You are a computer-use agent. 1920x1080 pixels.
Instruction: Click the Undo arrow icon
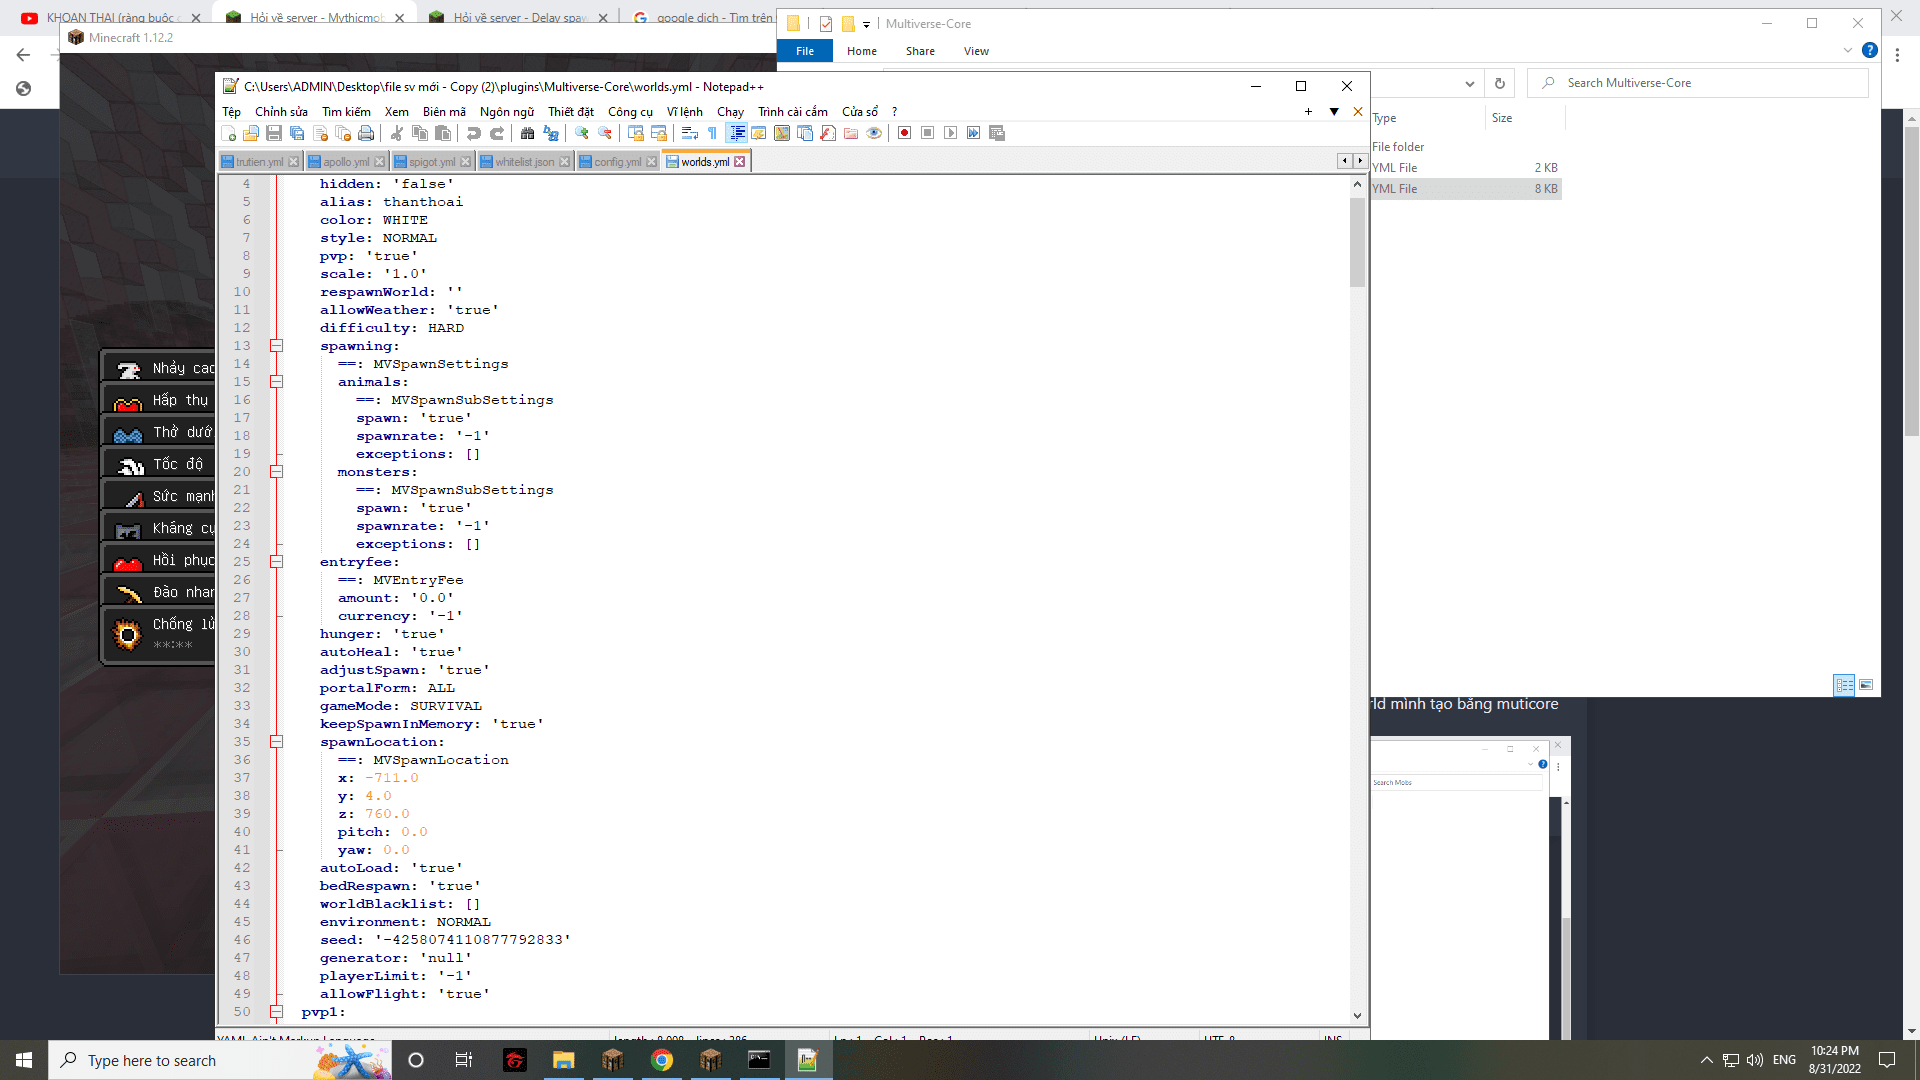tap(474, 133)
